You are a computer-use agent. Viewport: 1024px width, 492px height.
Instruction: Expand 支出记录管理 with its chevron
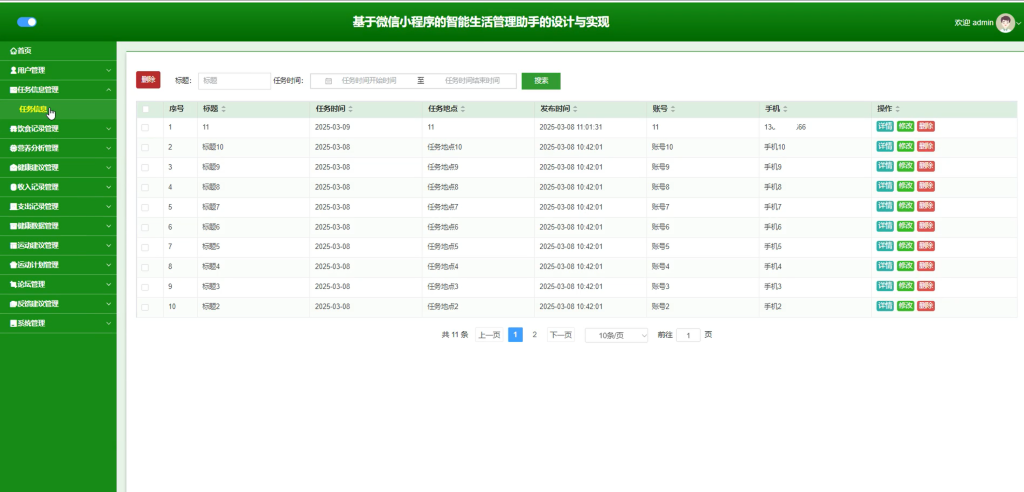point(108,206)
